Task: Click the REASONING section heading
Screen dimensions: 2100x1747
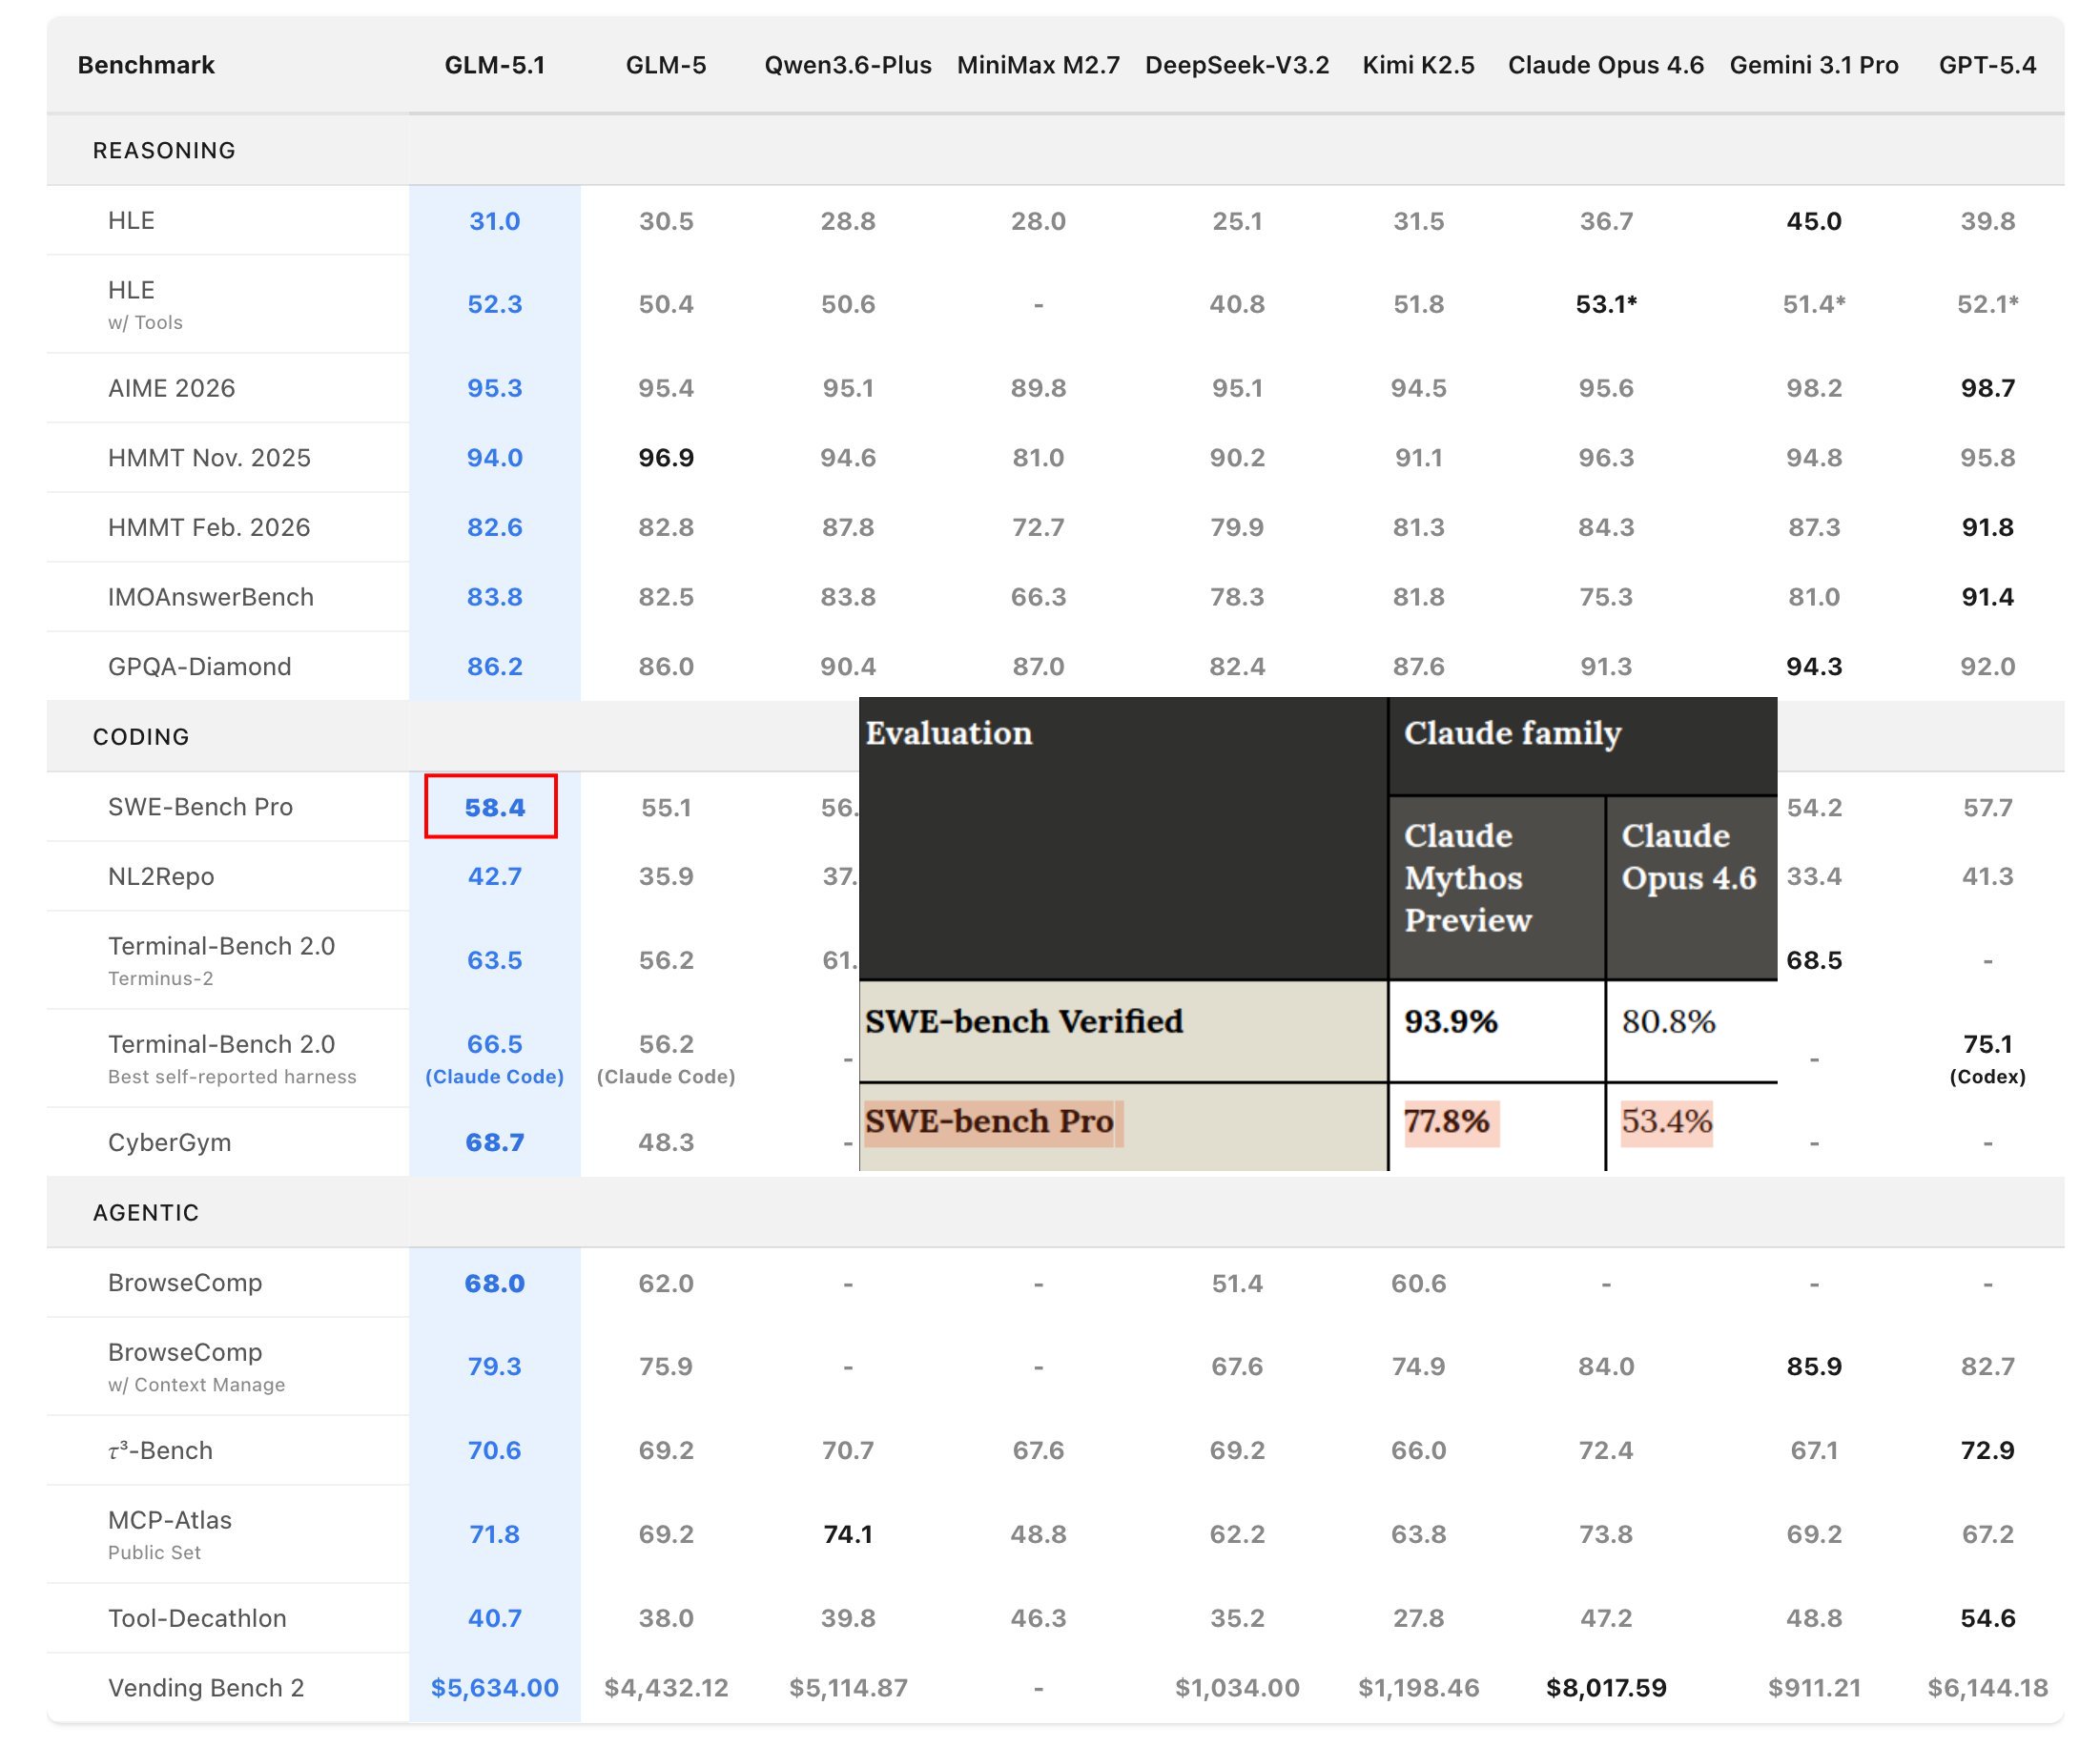Action: [x=164, y=150]
